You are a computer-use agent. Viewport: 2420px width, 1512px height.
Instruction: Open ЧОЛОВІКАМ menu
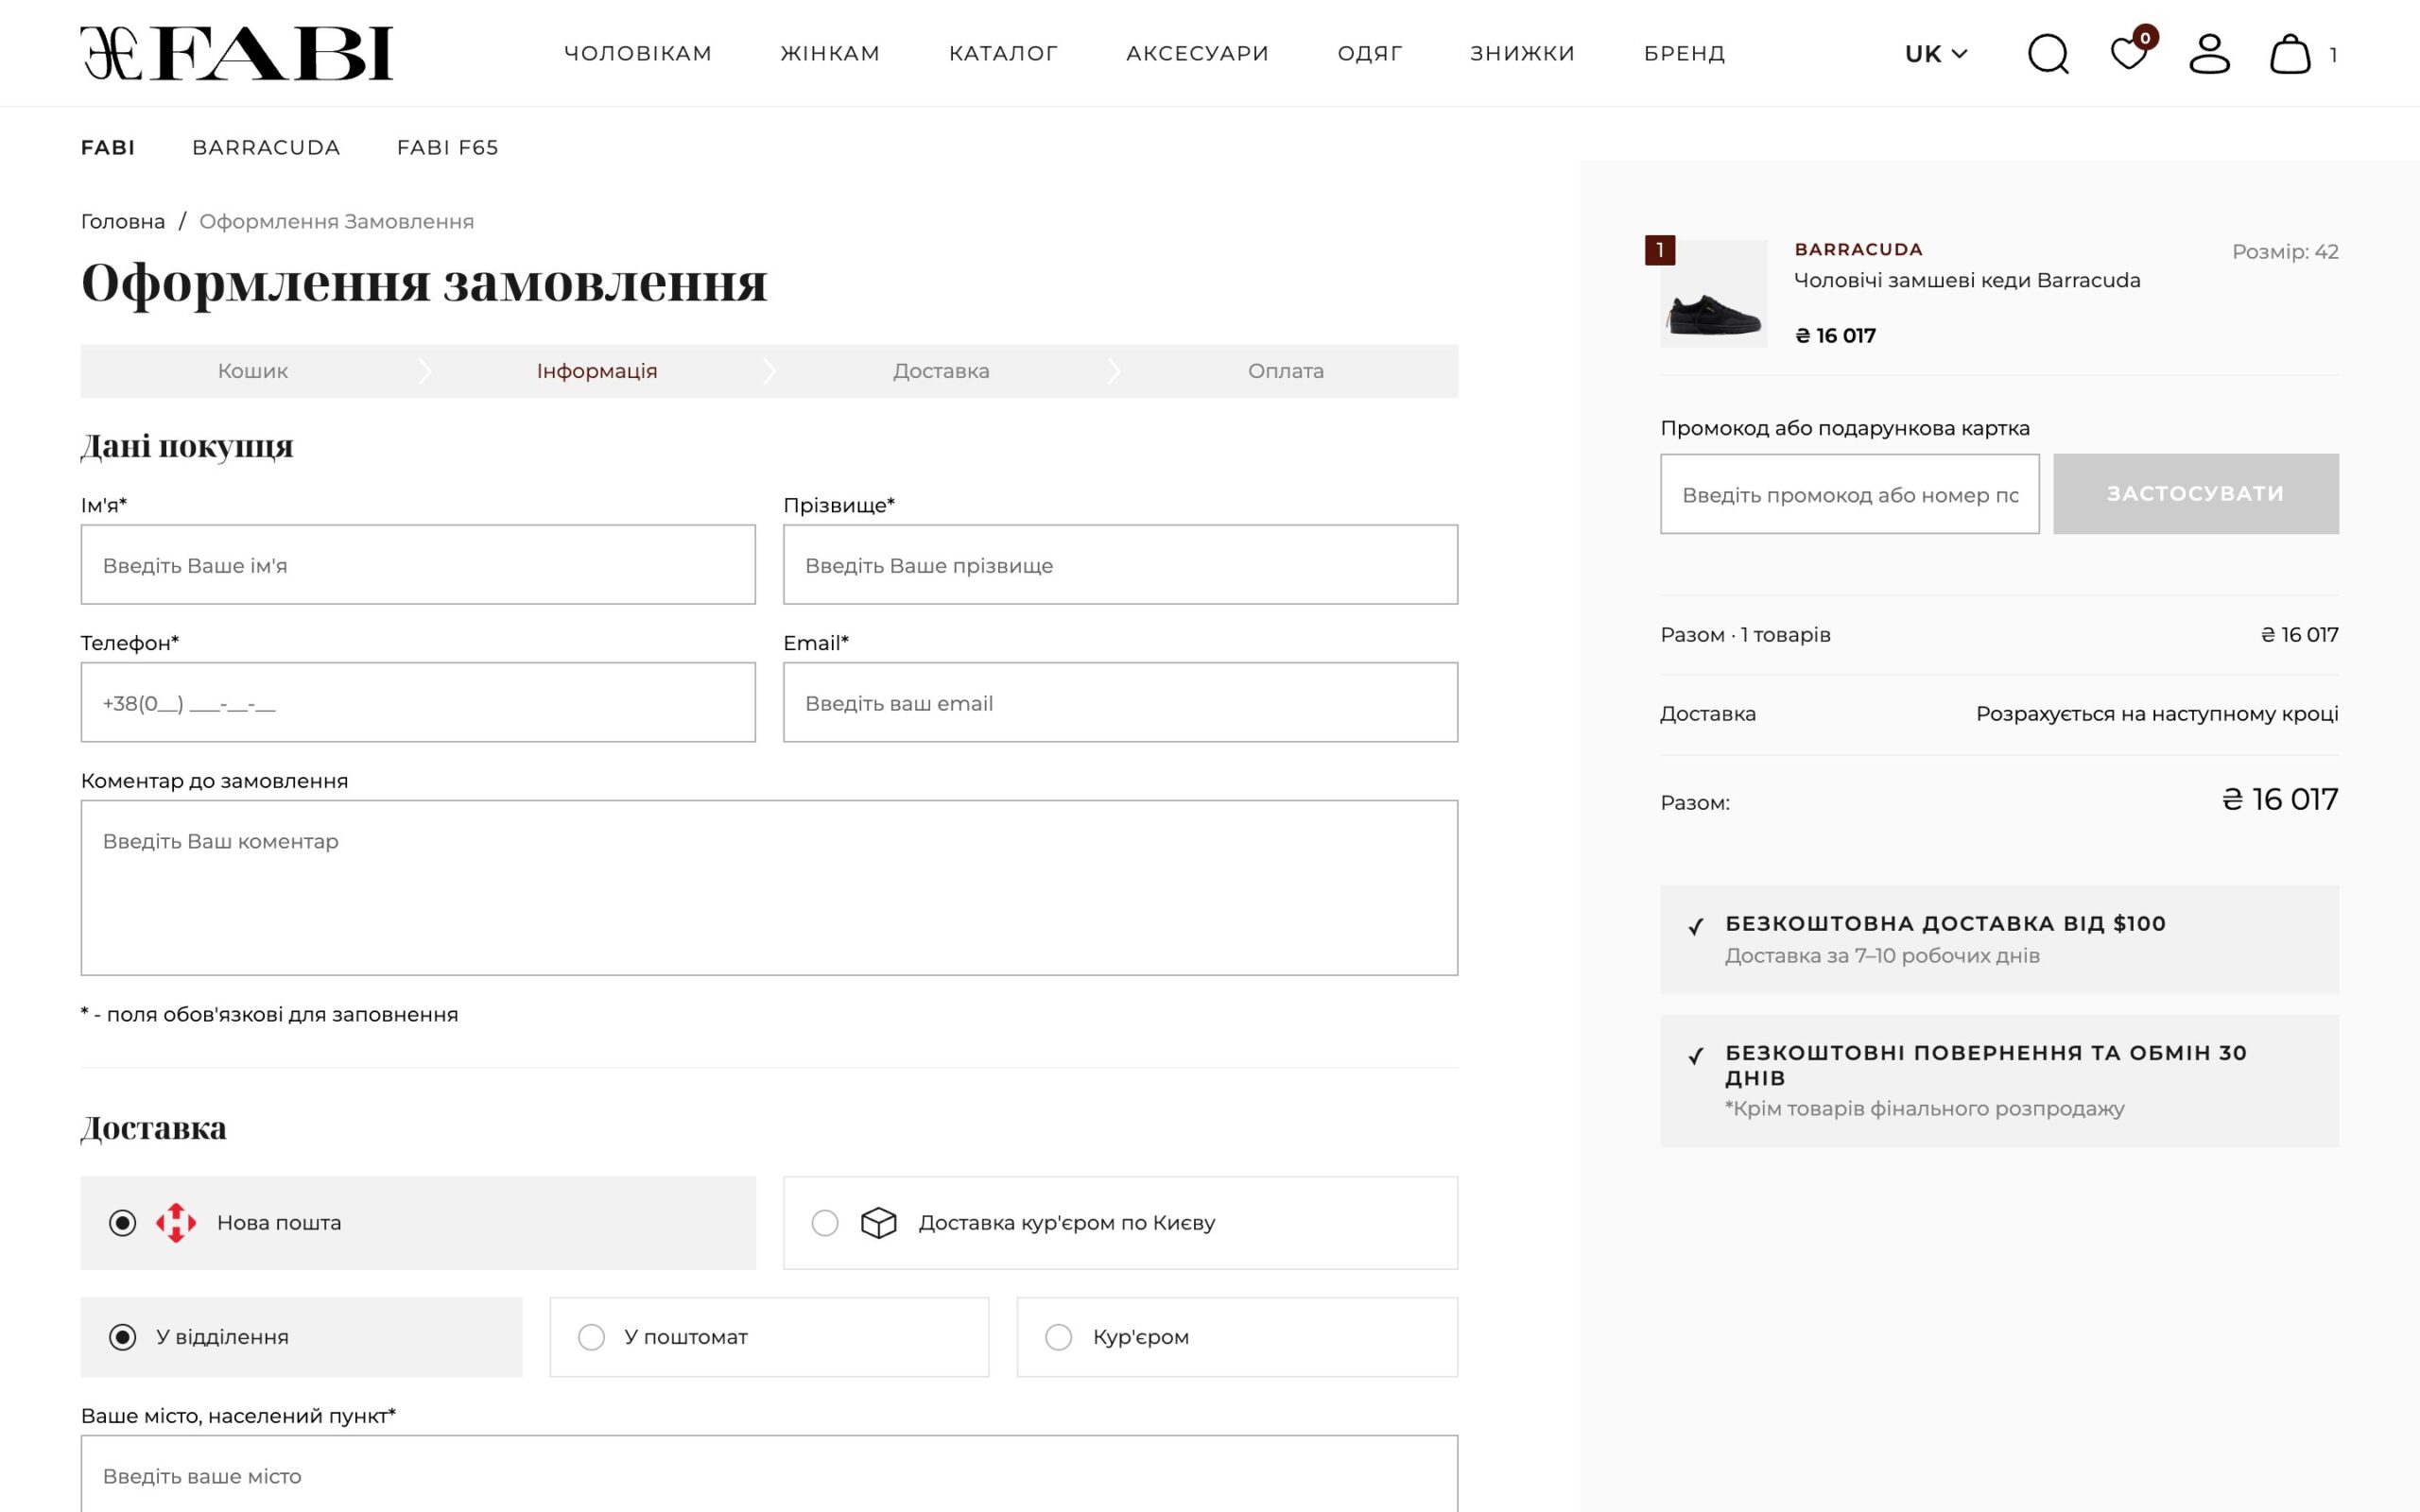[x=638, y=53]
